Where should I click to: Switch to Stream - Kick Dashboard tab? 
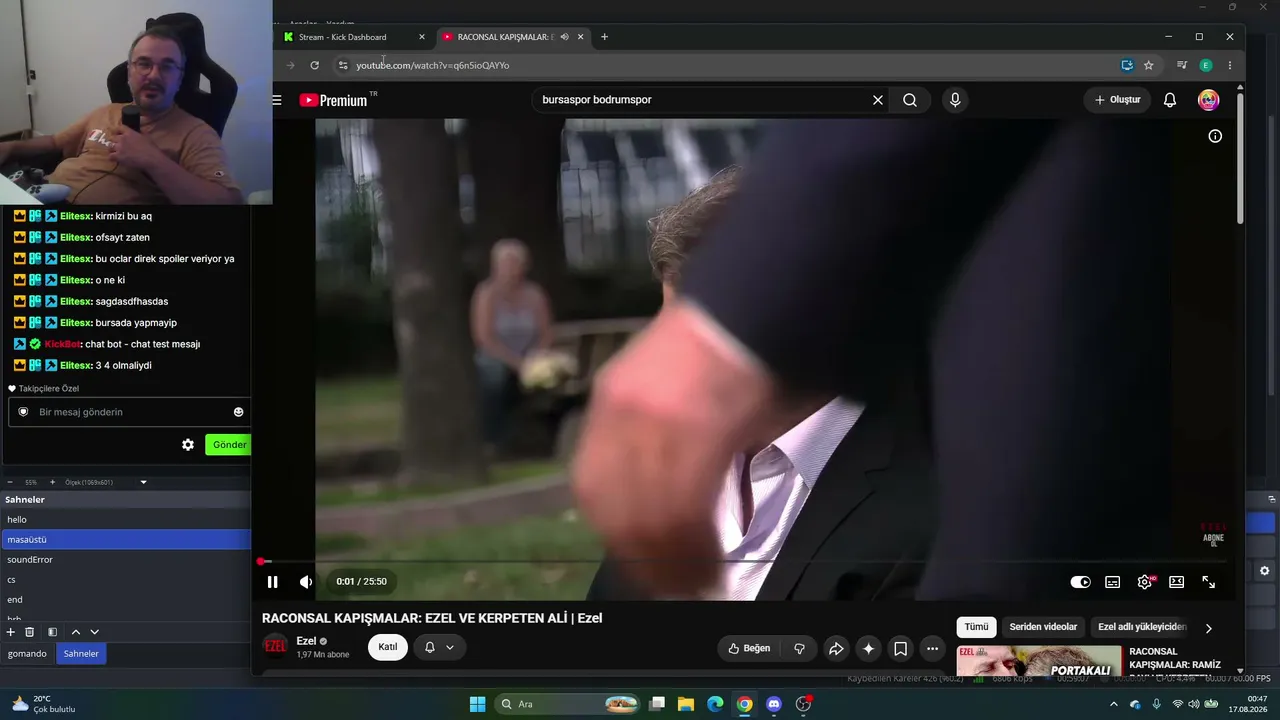[x=354, y=37]
